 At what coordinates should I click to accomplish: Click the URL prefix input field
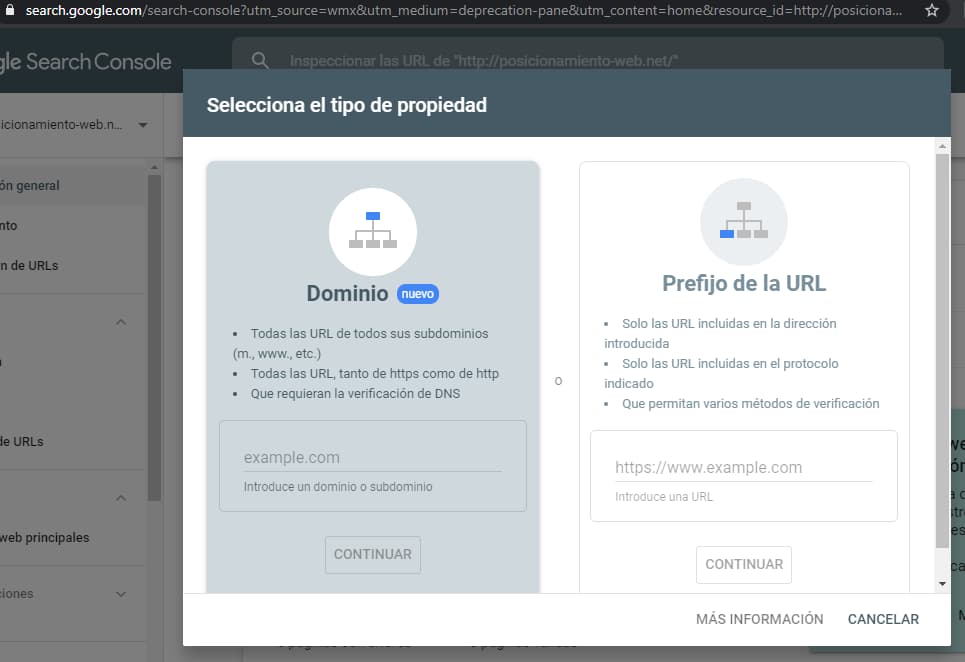743,468
